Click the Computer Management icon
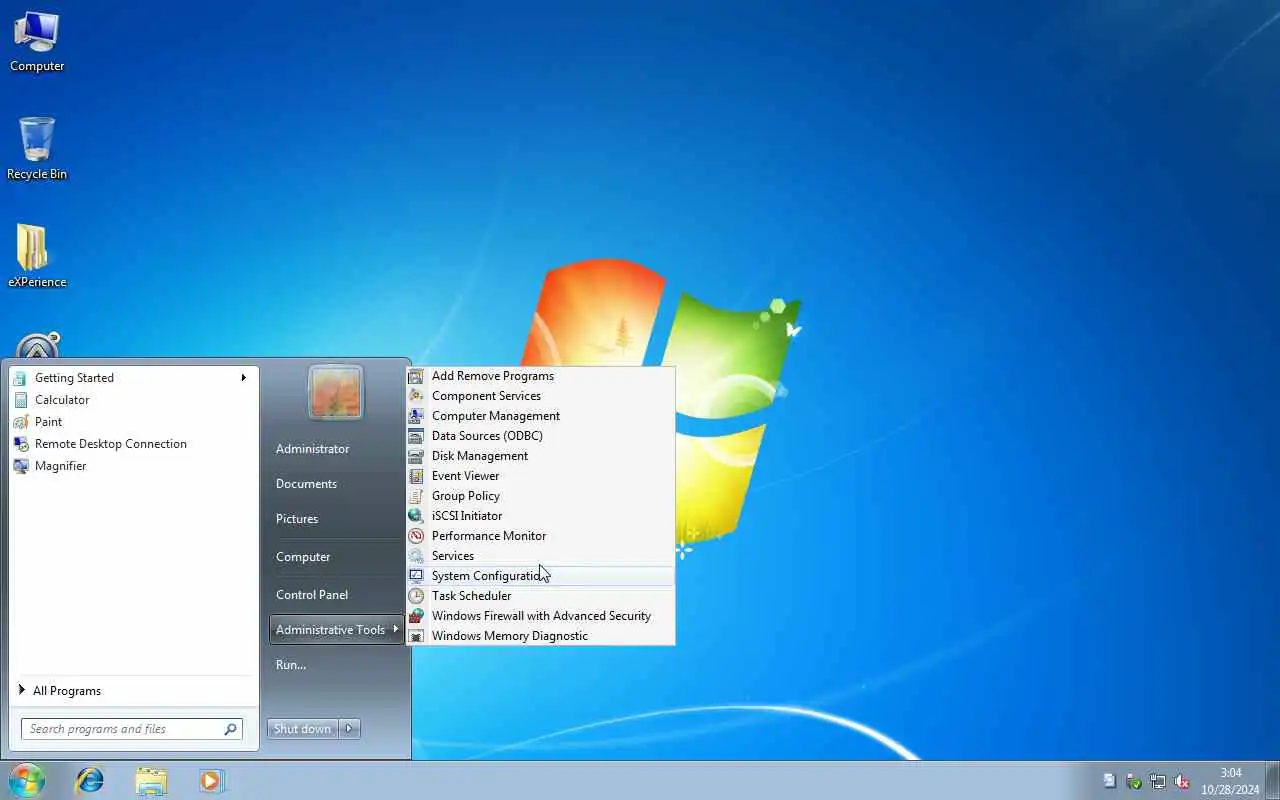This screenshot has width=1280, height=800. 416,416
